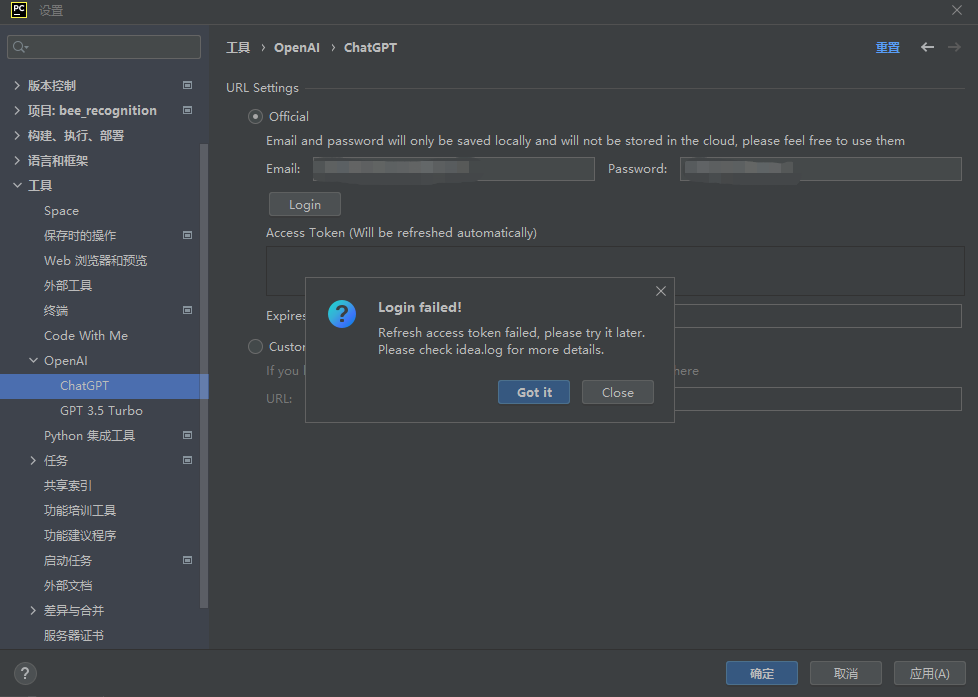The image size is (978, 697).
Task: Open 工具 in the breadcrumb path
Action: pyautogui.click(x=238, y=46)
